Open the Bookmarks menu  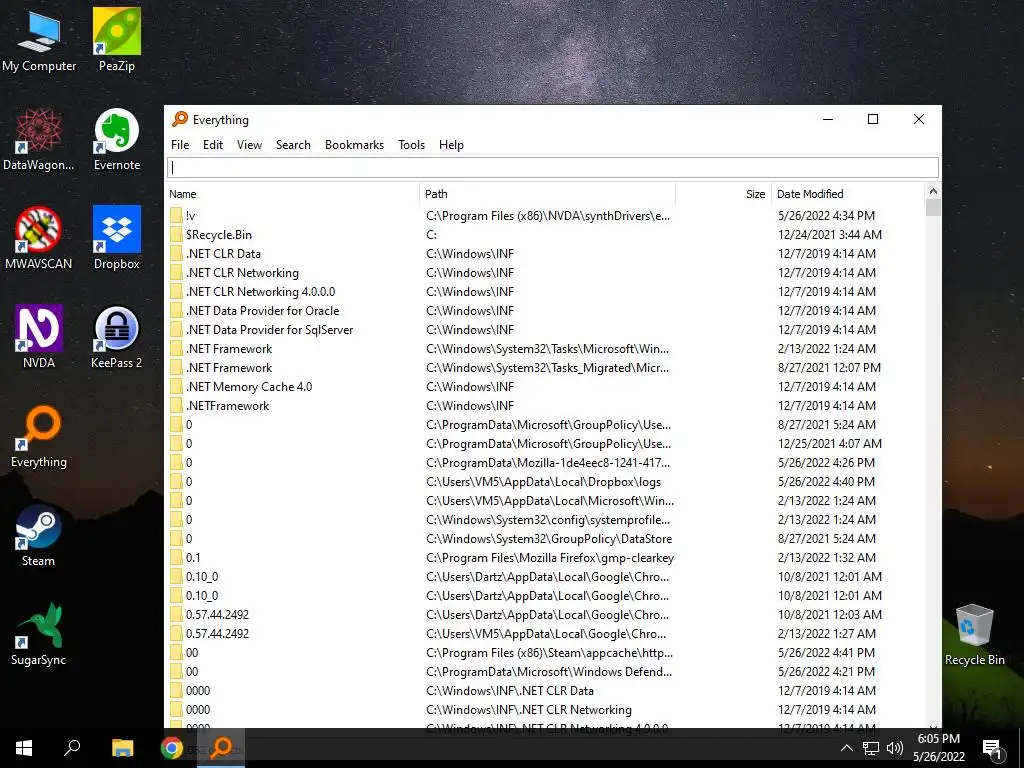pos(355,145)
